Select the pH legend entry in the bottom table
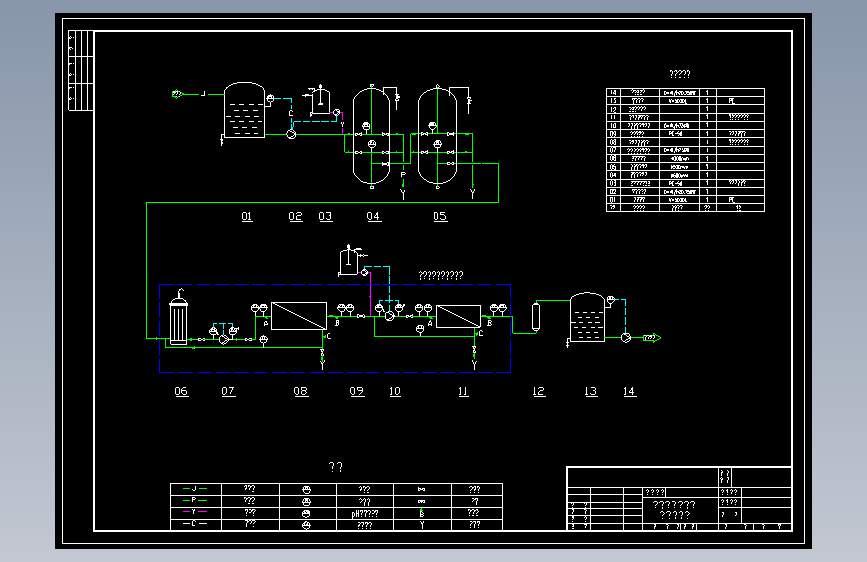This screenshot has width=867, height=562. tap(365, 513)
